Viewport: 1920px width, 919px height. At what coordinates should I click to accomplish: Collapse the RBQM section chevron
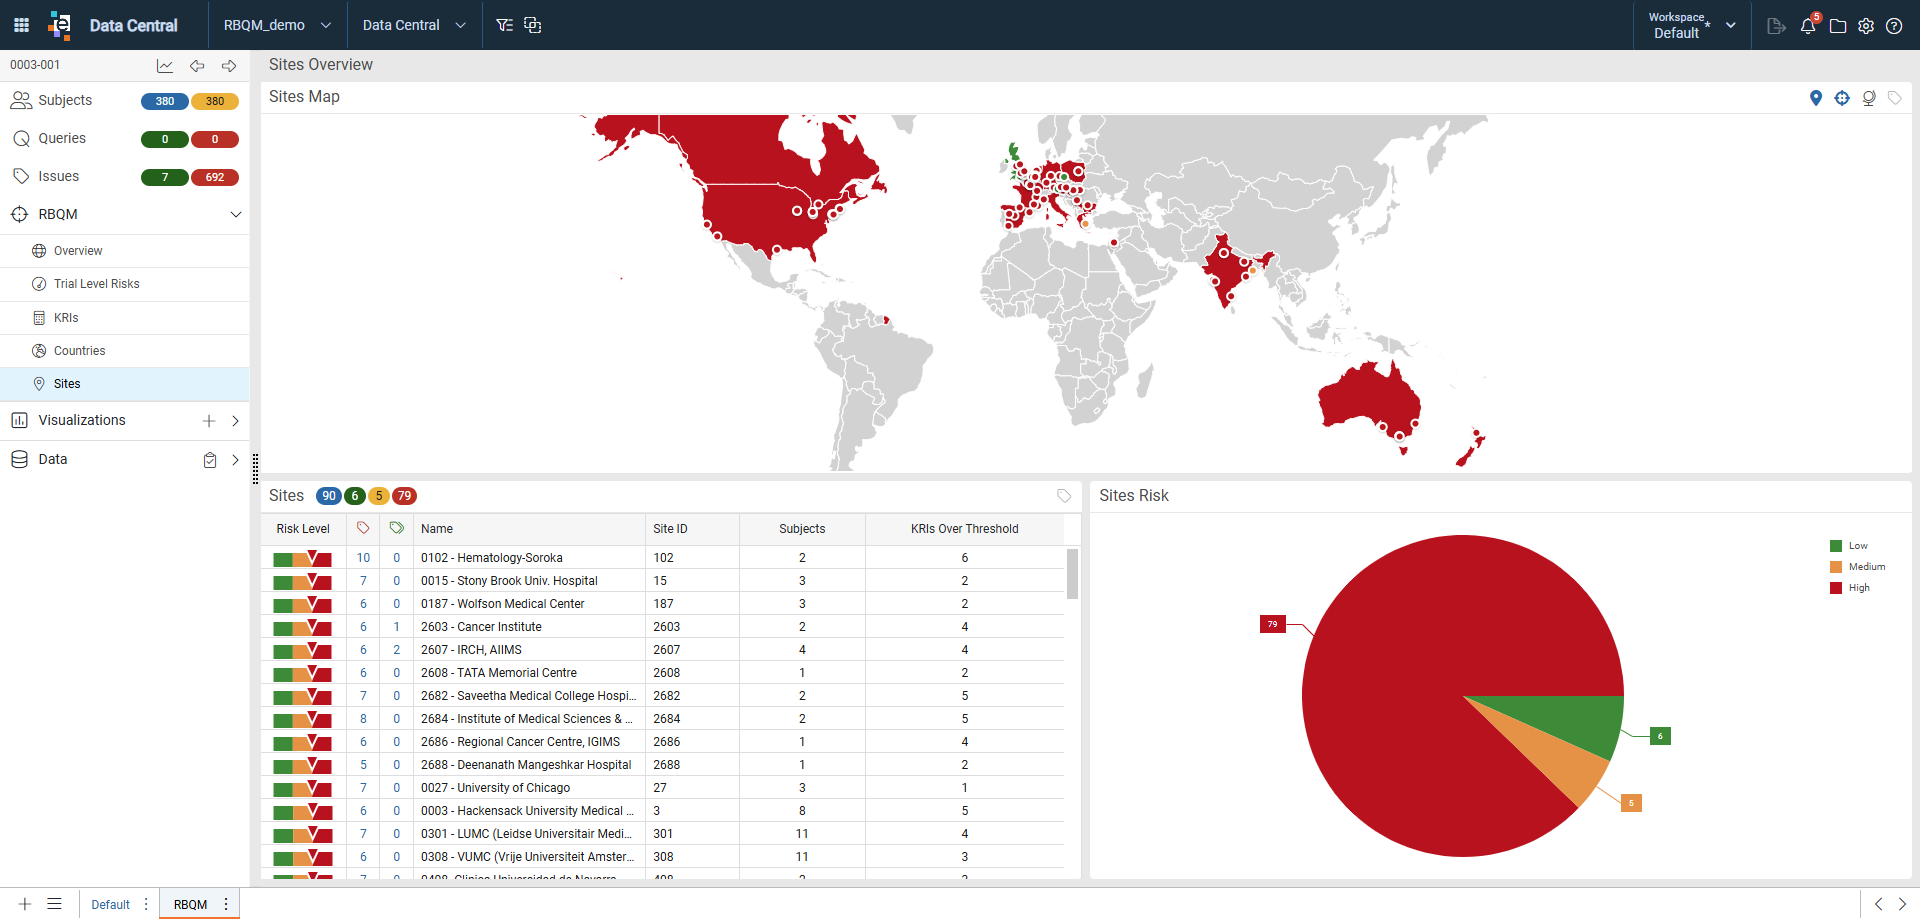(x=236, y=215)
